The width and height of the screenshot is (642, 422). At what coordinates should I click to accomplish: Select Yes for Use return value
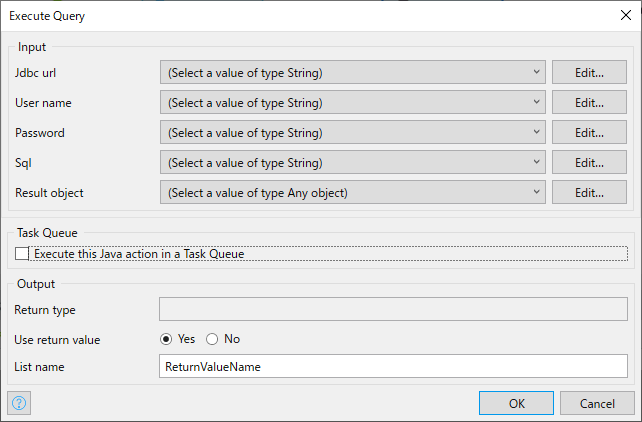(x=167, y=339)
